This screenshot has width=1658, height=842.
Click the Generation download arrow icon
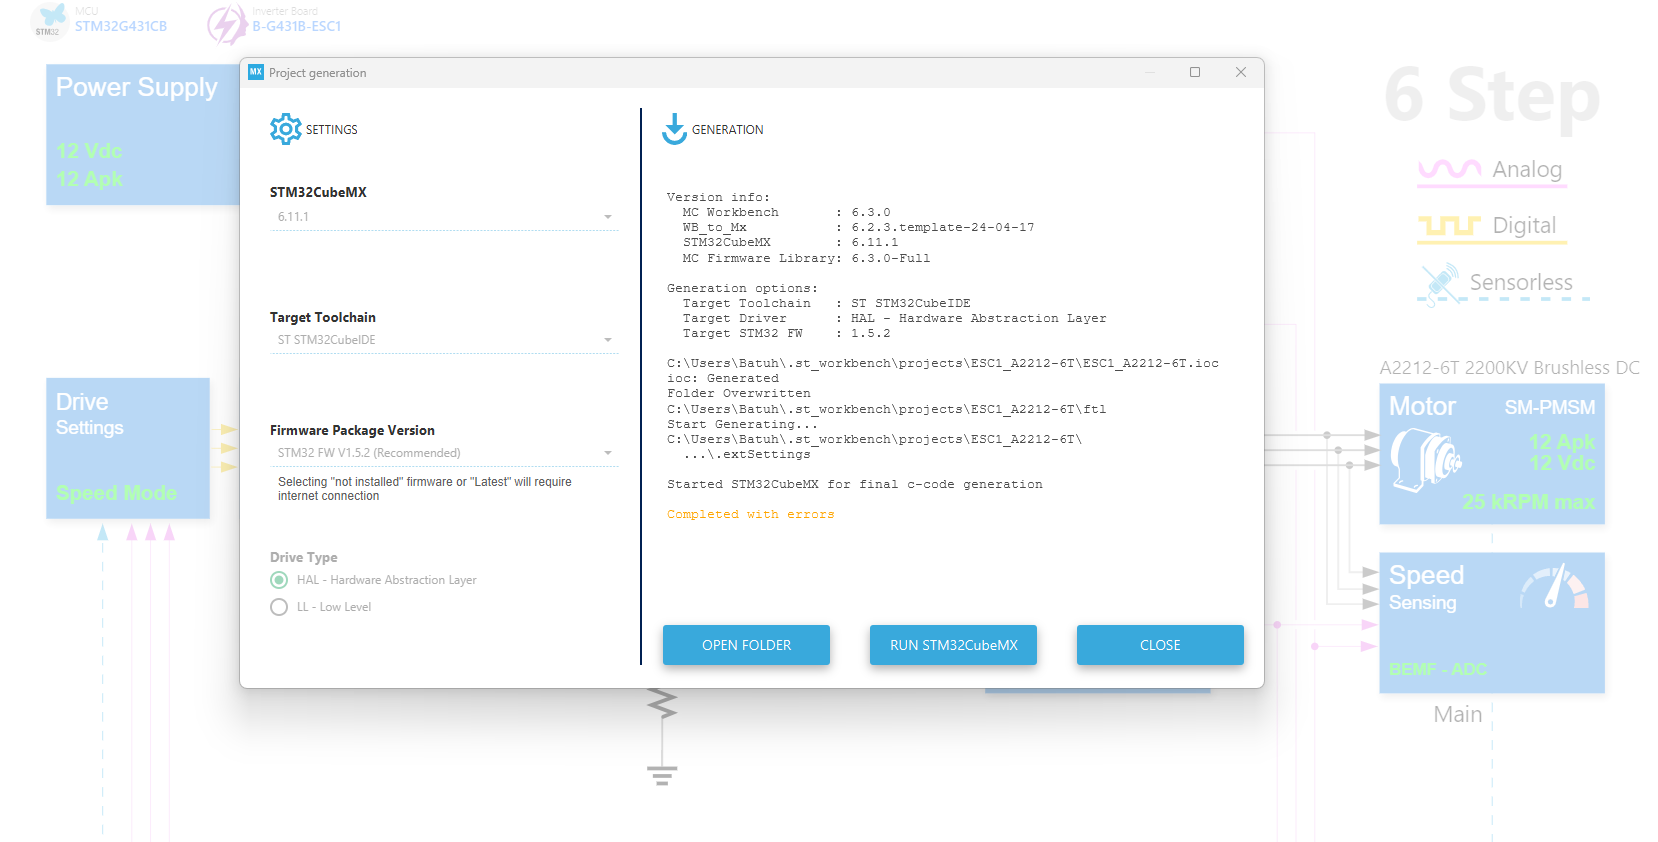coord(675,129)
